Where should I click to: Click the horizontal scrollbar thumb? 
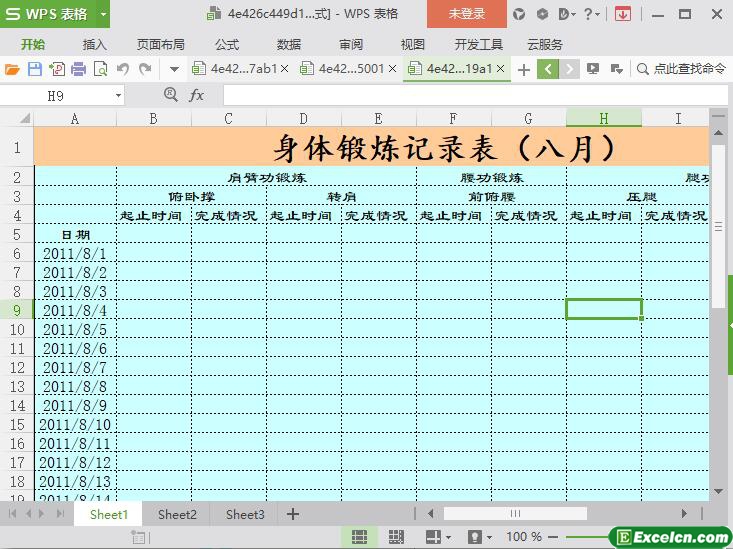[x=515, y=514]
